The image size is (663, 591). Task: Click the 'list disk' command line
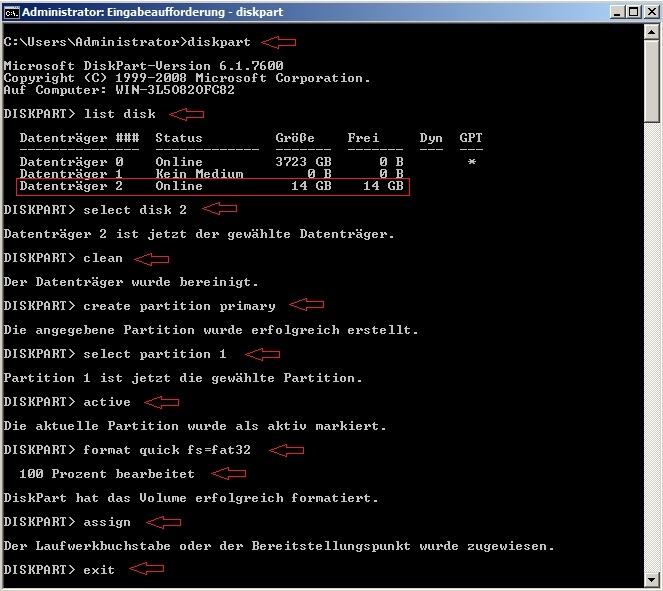[x=80, y=114]
